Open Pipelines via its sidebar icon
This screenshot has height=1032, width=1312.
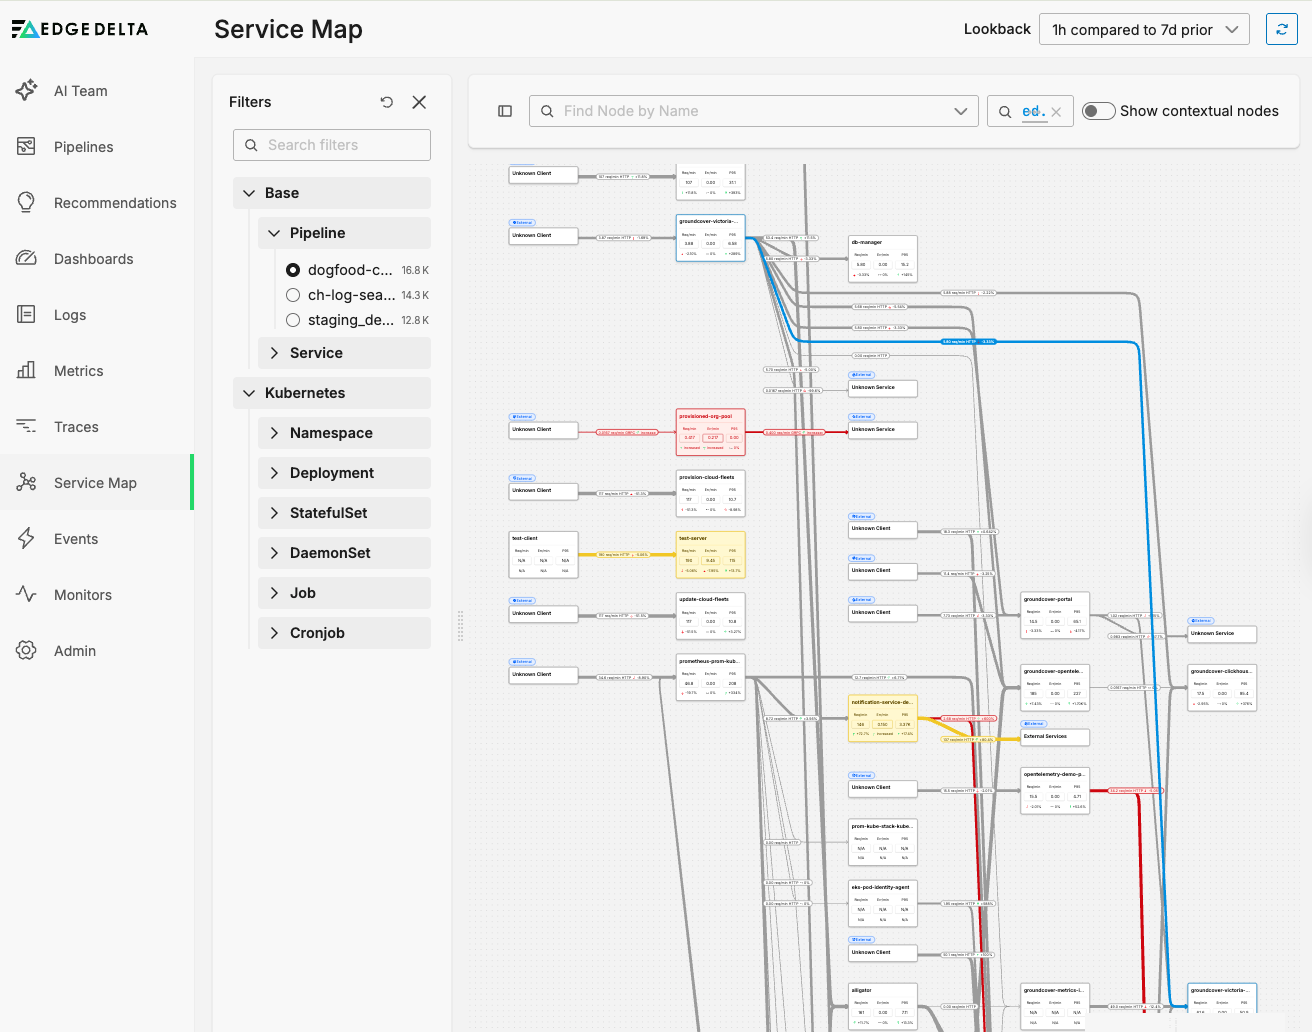point(26,147)
